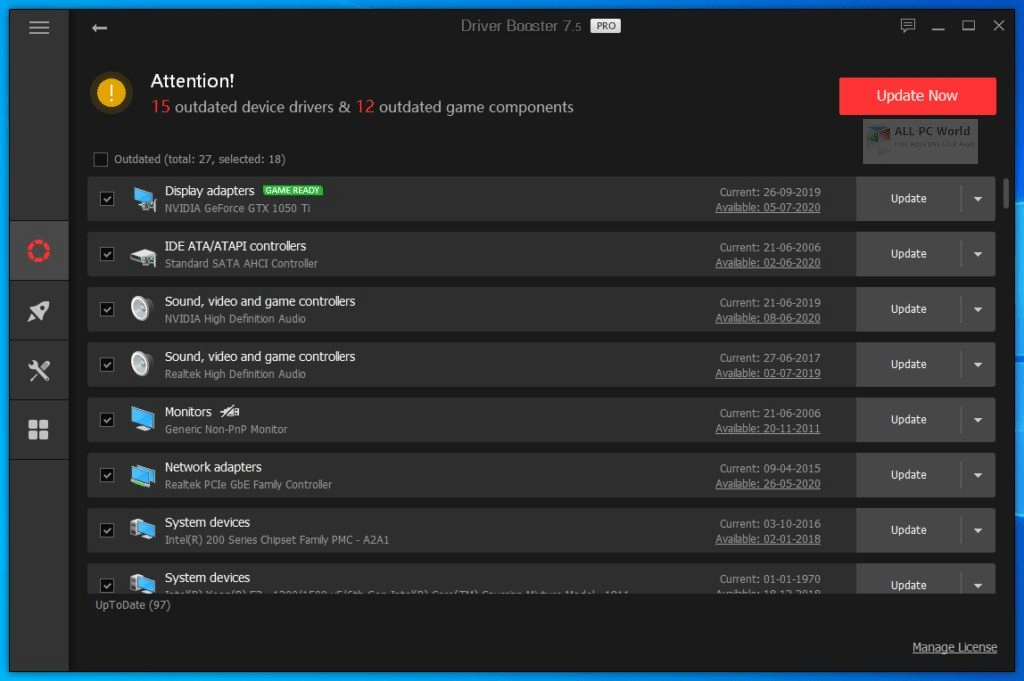Screen dimensions: 1024x681
Task: Click the PRO badge next to Driver Booster
Action: click(x=605, y=26)
